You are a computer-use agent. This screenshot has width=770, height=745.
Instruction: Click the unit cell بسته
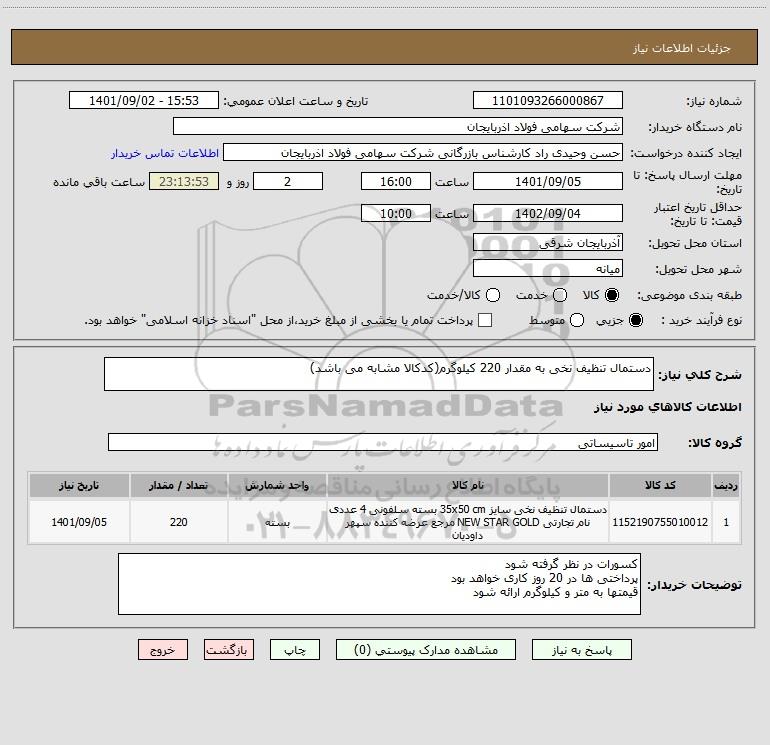(277, 522)
